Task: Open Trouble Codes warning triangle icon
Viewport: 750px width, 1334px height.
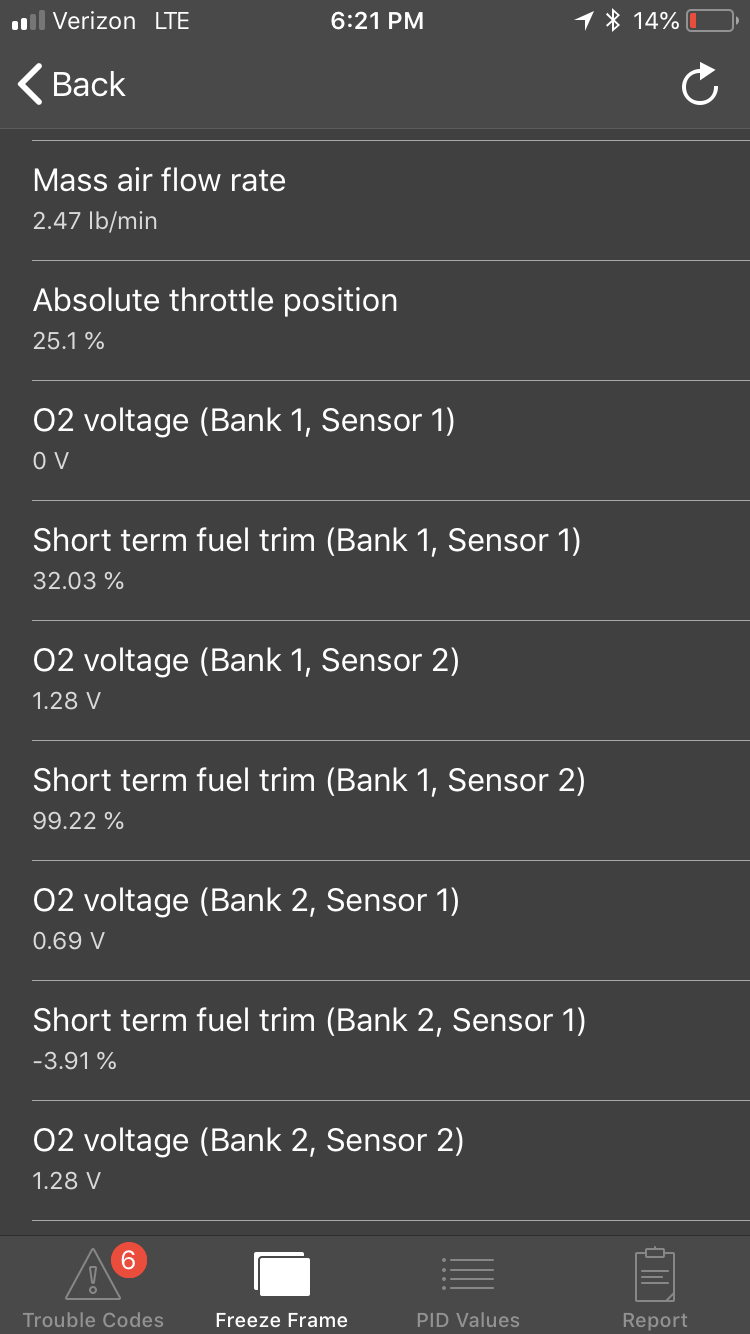Action: tap(92, 1274)
